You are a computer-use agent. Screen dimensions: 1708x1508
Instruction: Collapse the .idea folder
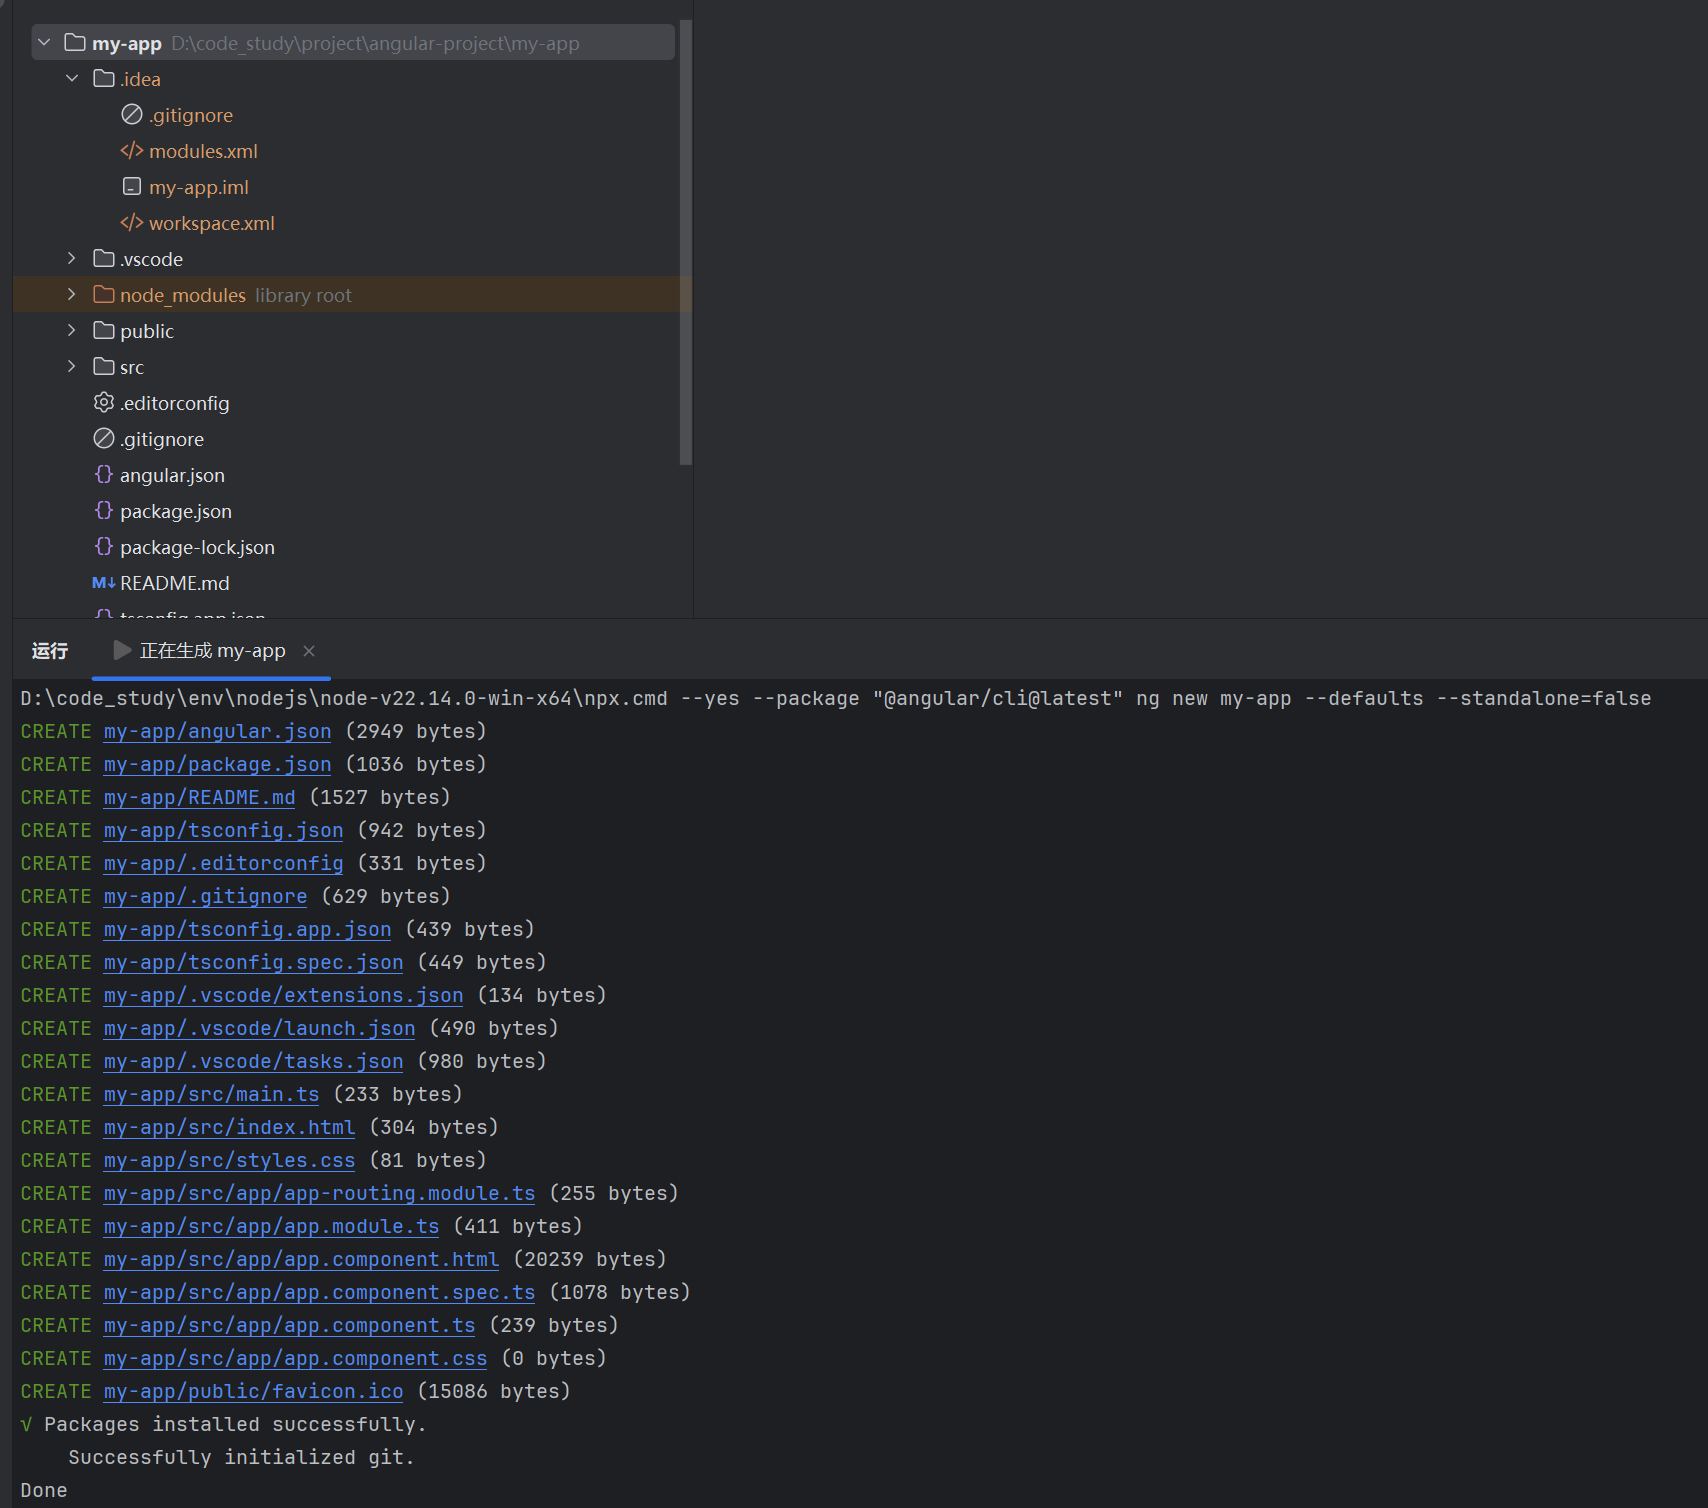tap(71, 78)
